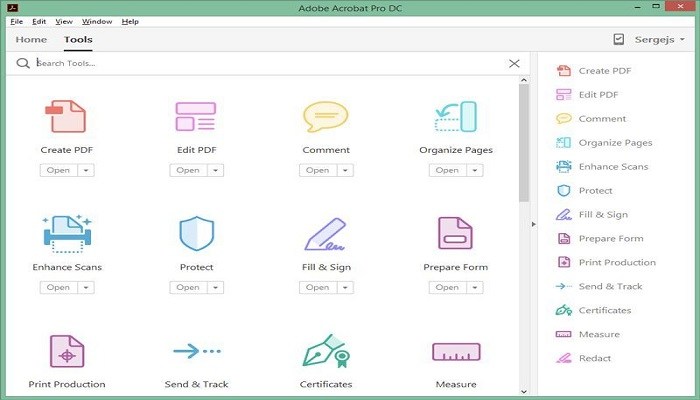Click the Enhance Scans scanner icon
The width and height of the screenshot is (700, 400).
[x=67, y=233]
